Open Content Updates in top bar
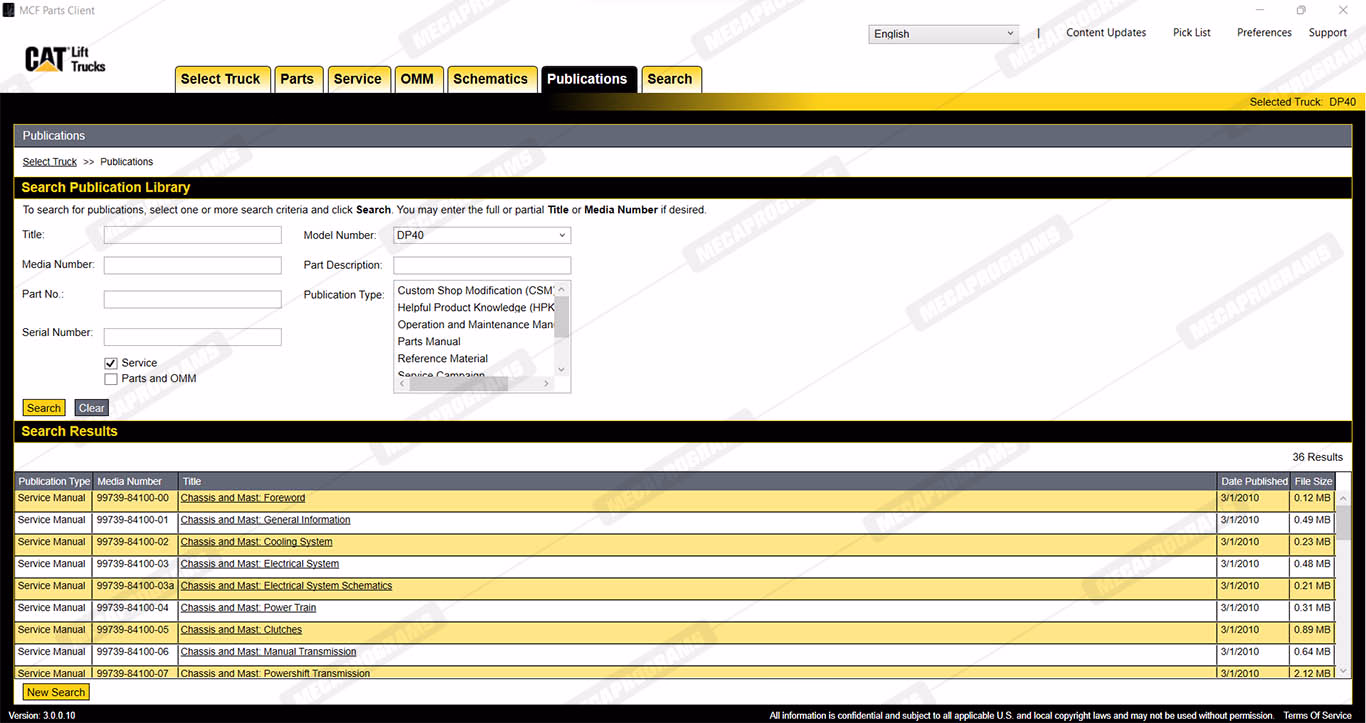 pos(1106,33)
